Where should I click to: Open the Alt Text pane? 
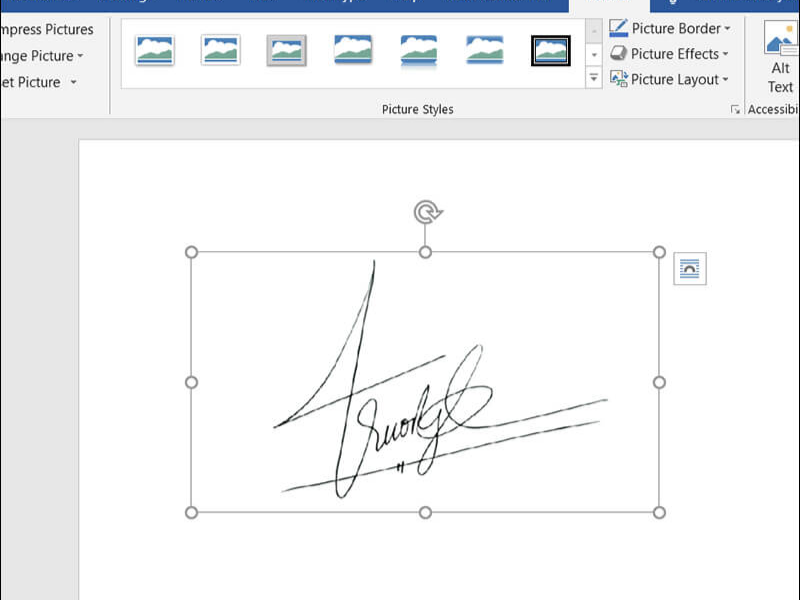tap(780, 58)
